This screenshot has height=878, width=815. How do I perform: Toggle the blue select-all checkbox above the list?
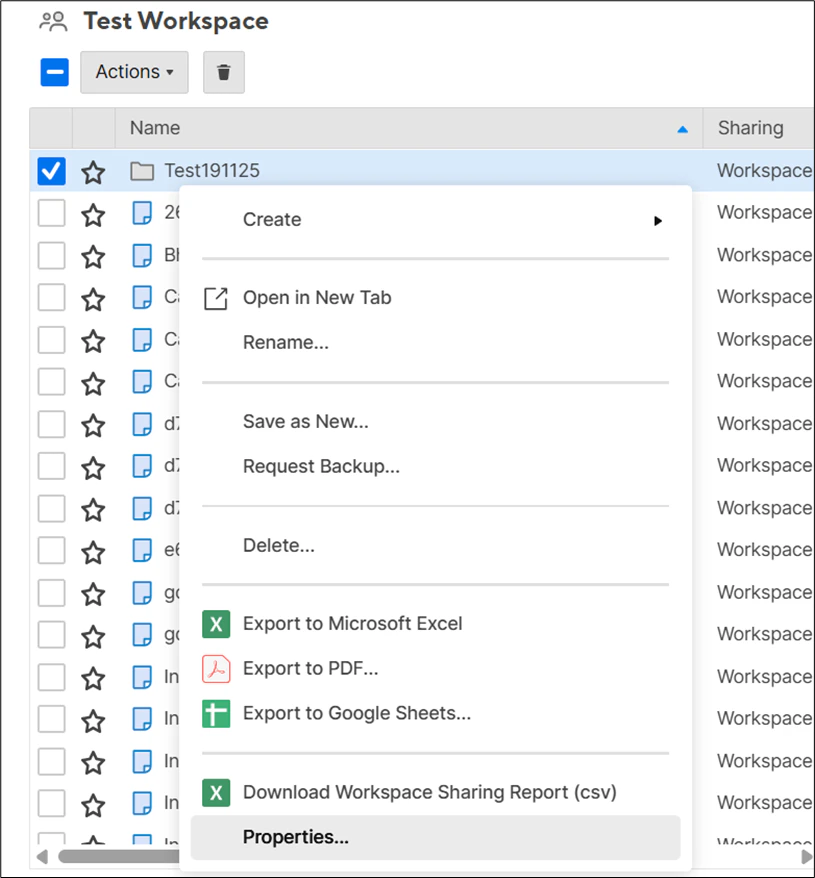(54, 72)
